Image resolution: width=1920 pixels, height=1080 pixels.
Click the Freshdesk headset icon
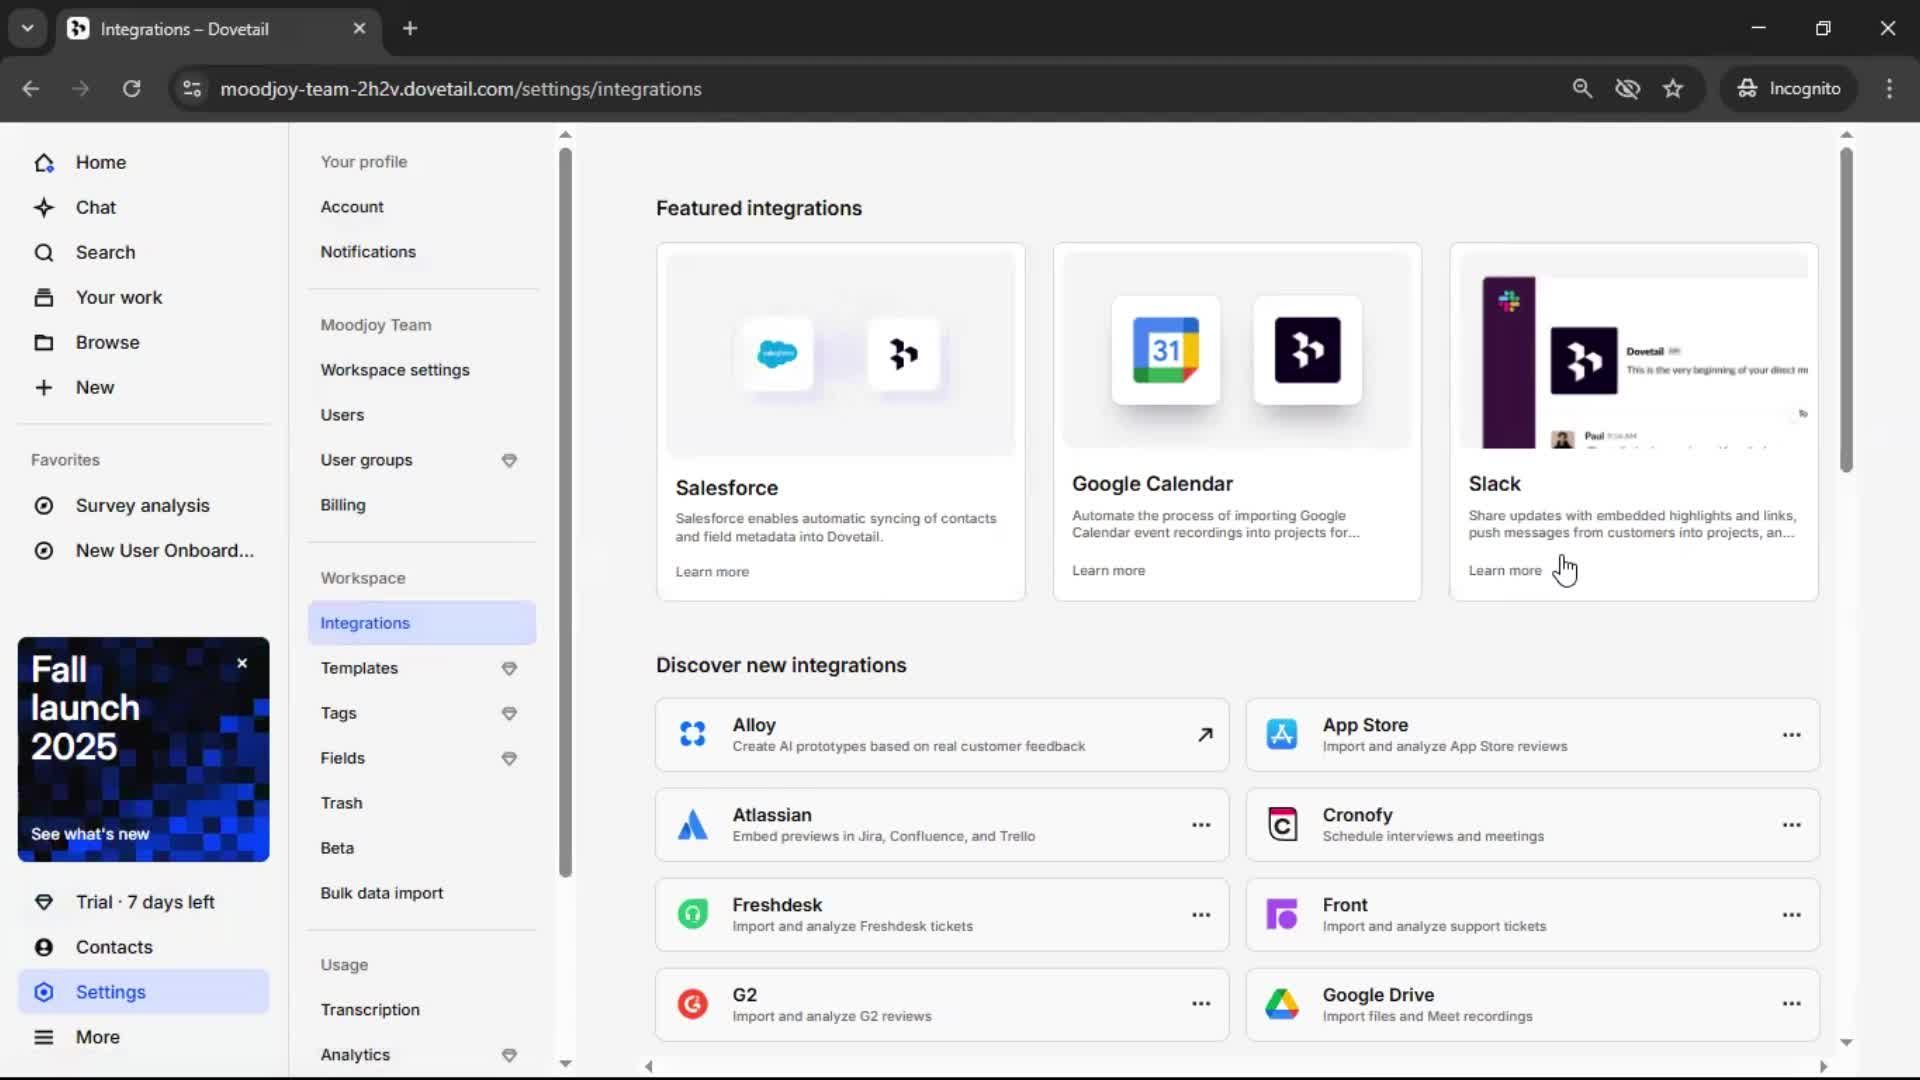(692, 914)
